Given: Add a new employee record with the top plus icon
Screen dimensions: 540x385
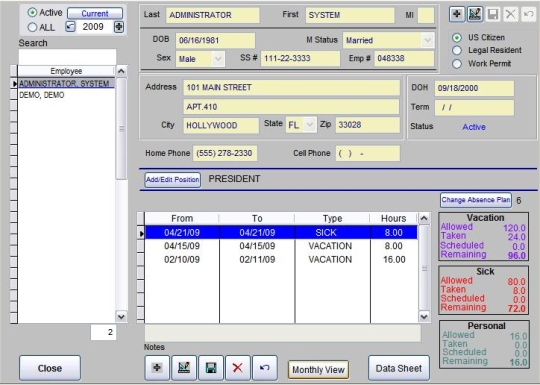Looking at the screenshot, I should [x=457, y=14].
